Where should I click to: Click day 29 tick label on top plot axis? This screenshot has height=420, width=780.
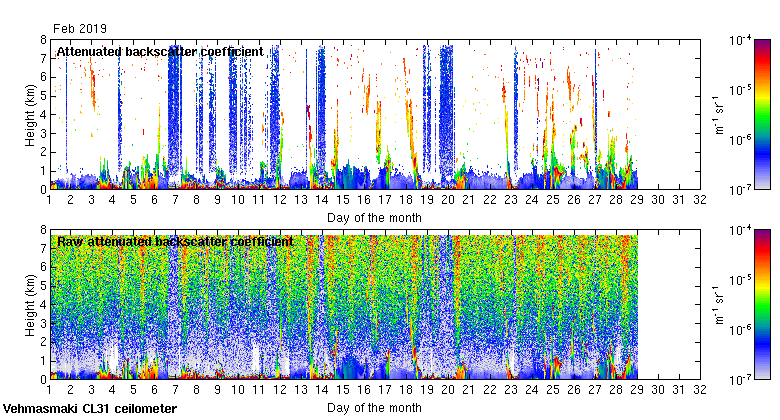tap(637, 200)
